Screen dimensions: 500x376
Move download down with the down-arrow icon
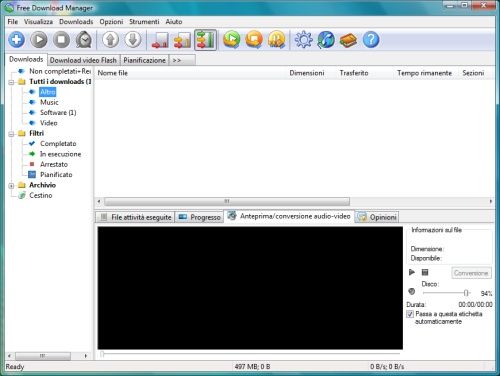click(133, 40)
